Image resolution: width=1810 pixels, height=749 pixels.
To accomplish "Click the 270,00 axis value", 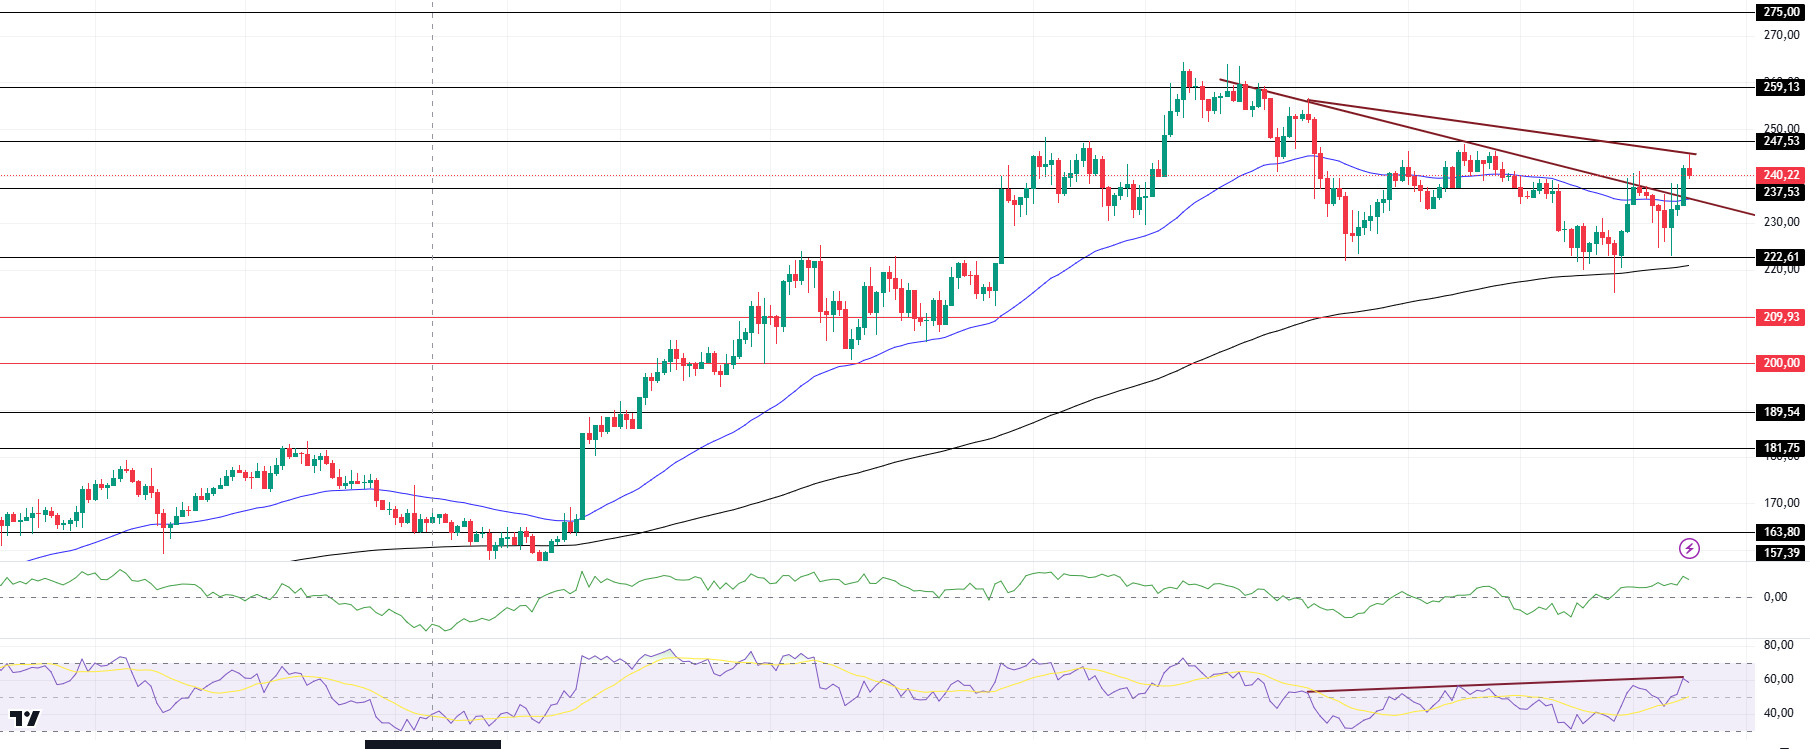I will tap(1781, 35).
